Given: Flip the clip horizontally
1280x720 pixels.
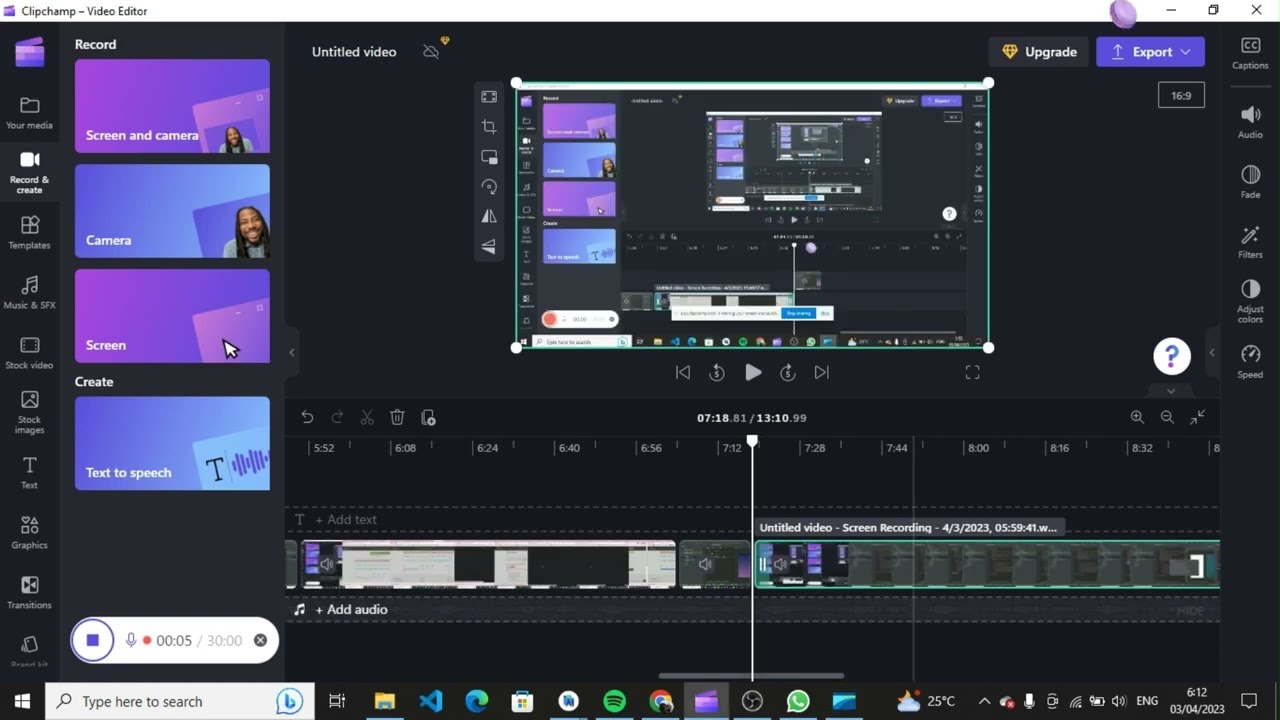Looking at the screenshot, I should (489, 216).
